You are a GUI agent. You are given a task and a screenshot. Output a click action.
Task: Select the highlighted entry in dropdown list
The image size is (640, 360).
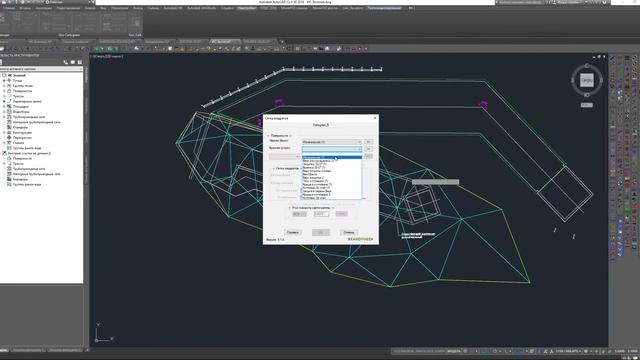click(x=332, y=157)
